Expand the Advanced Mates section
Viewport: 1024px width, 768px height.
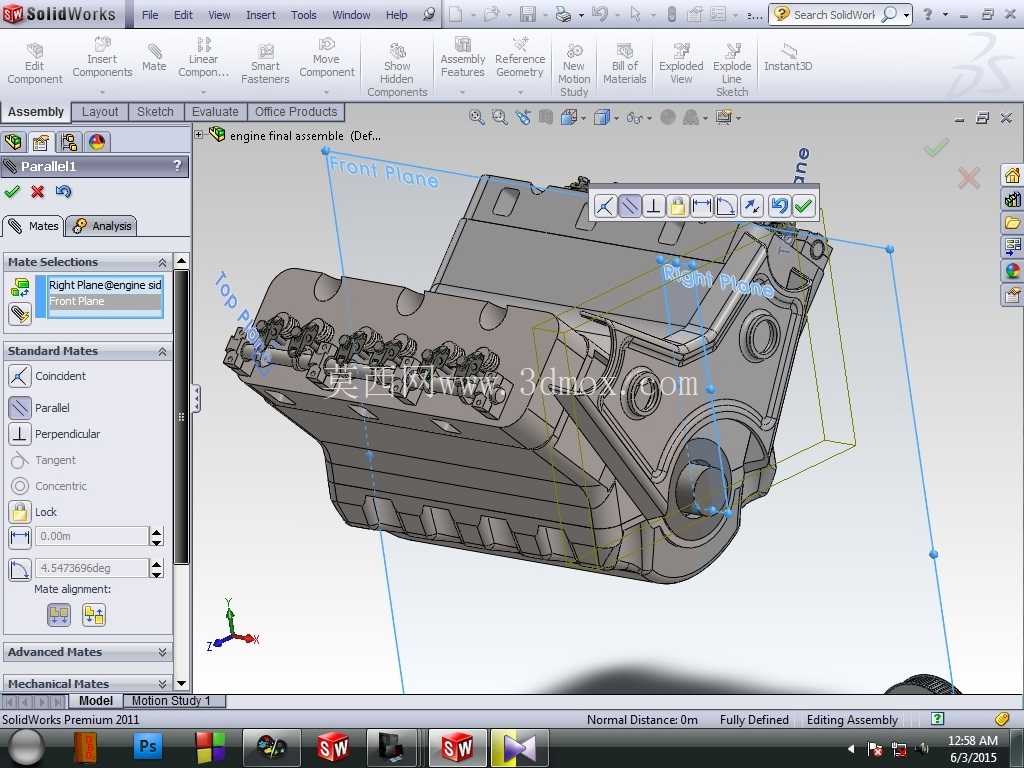tap(162, 652)
